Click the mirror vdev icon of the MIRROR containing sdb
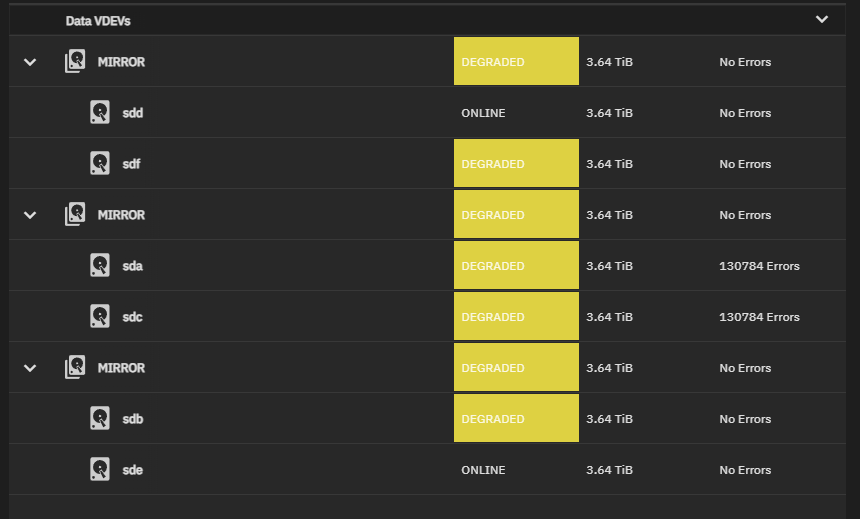The image size is (860, 519). (x=75, y=367)
